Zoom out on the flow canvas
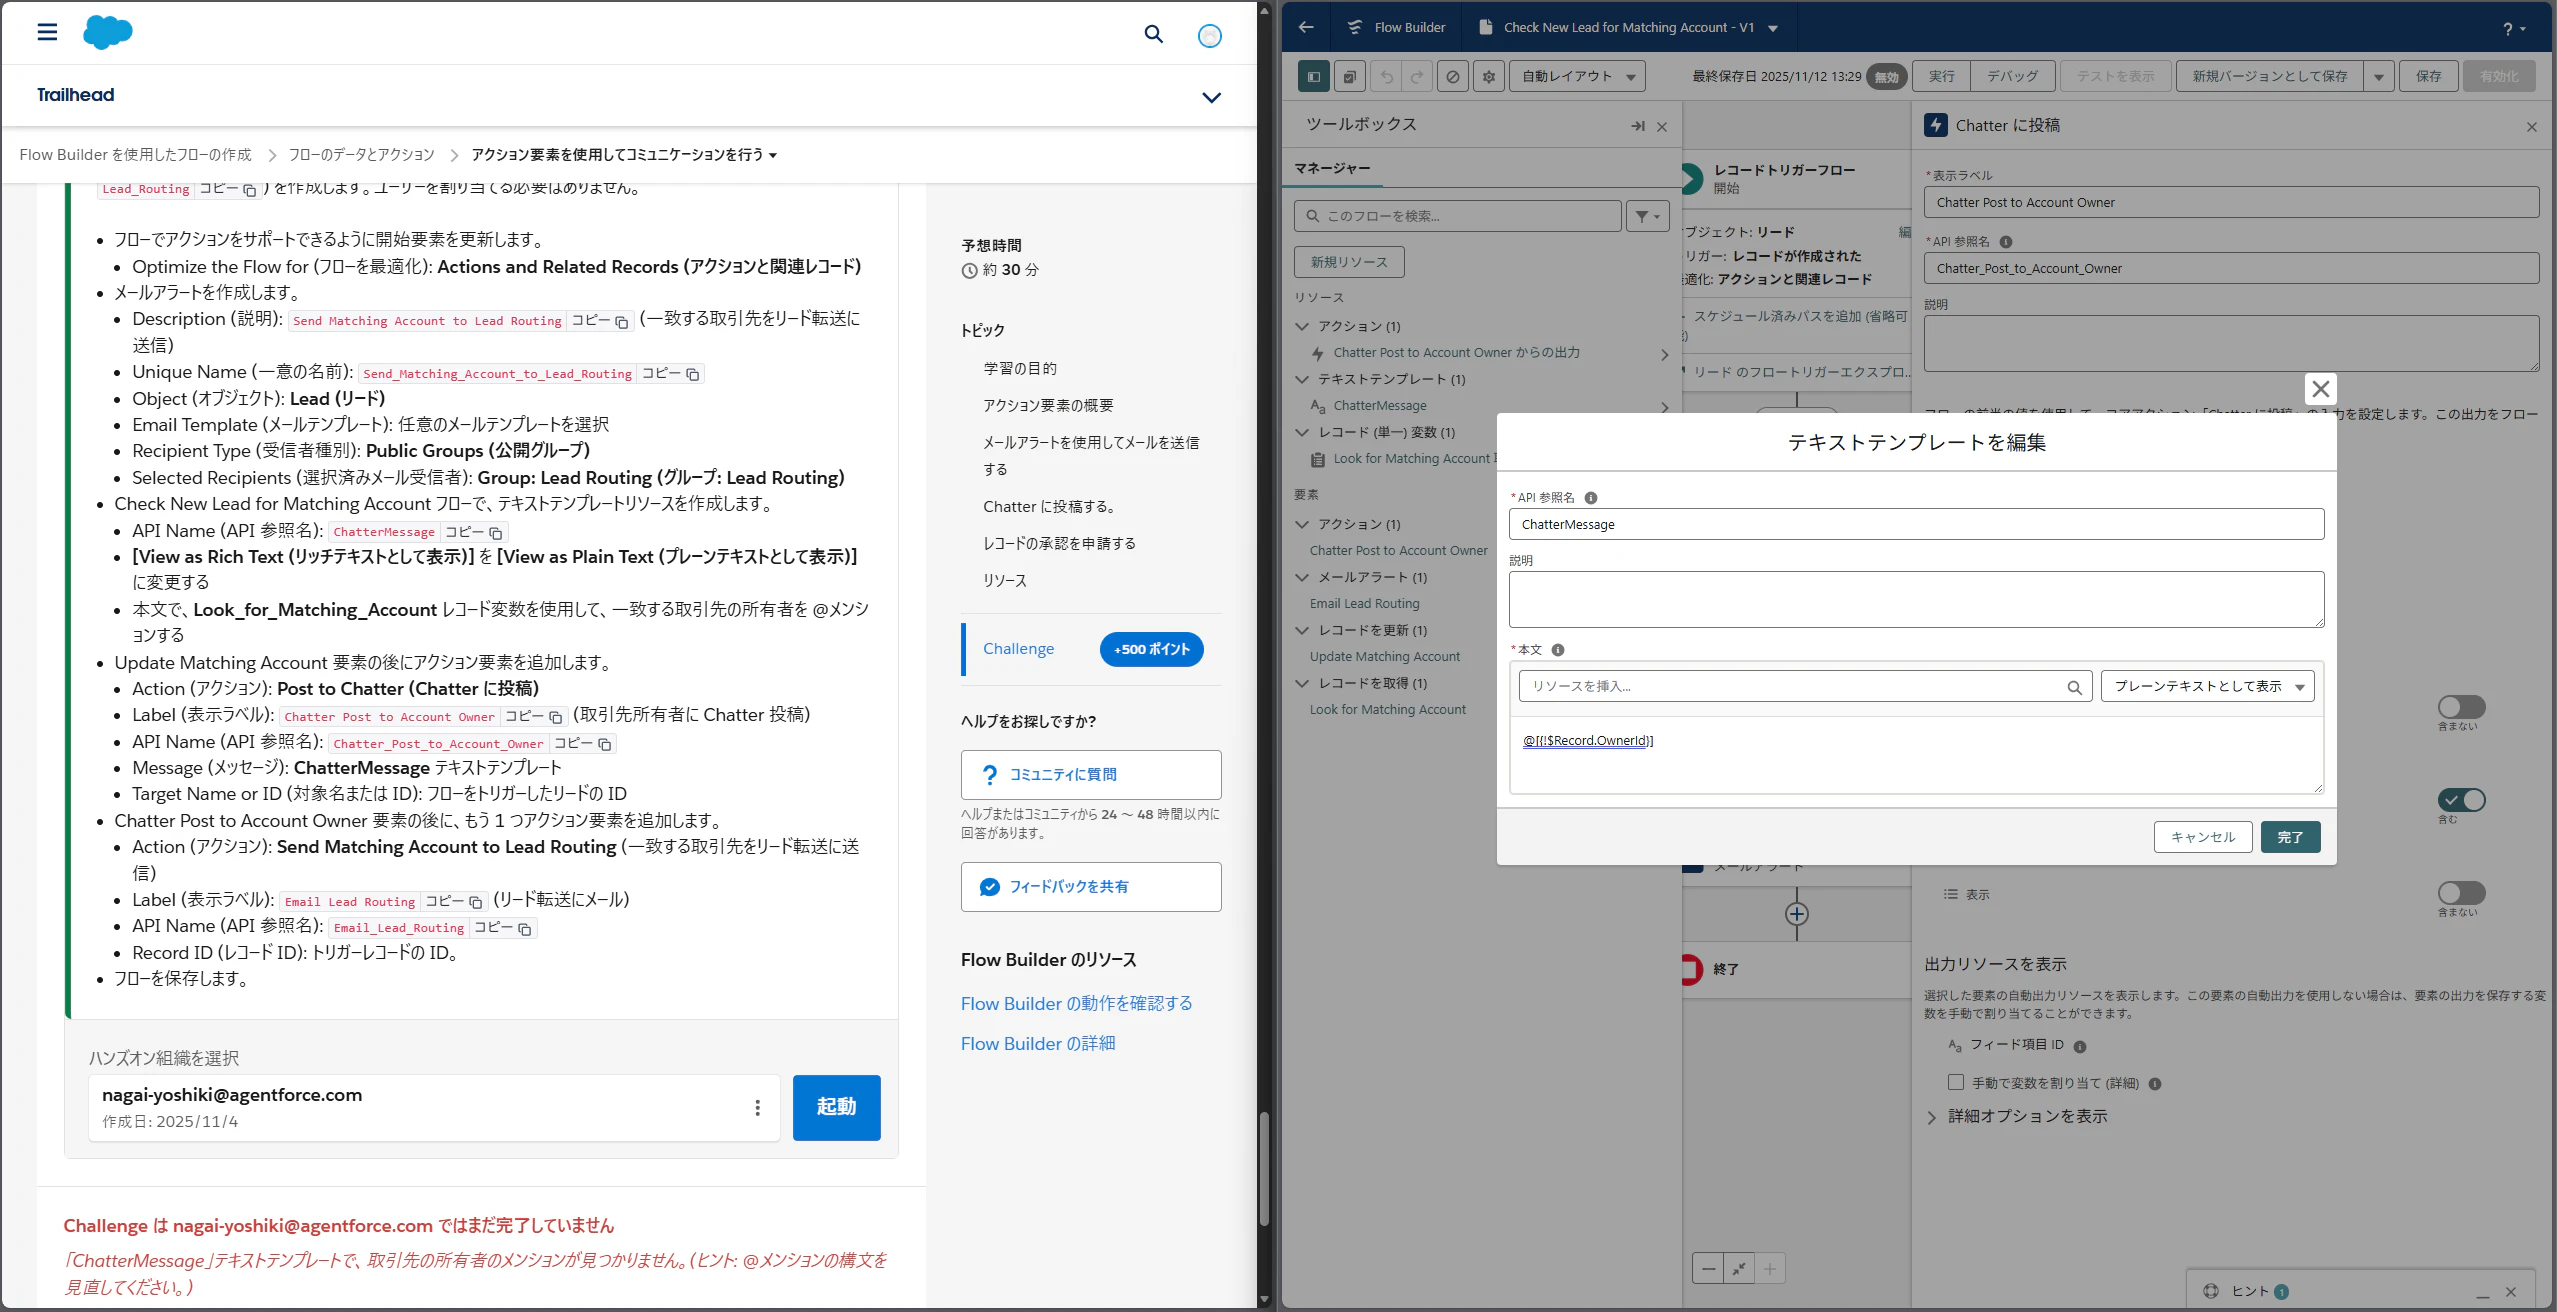The image size is (2557, 1312). point(1708,1269)
